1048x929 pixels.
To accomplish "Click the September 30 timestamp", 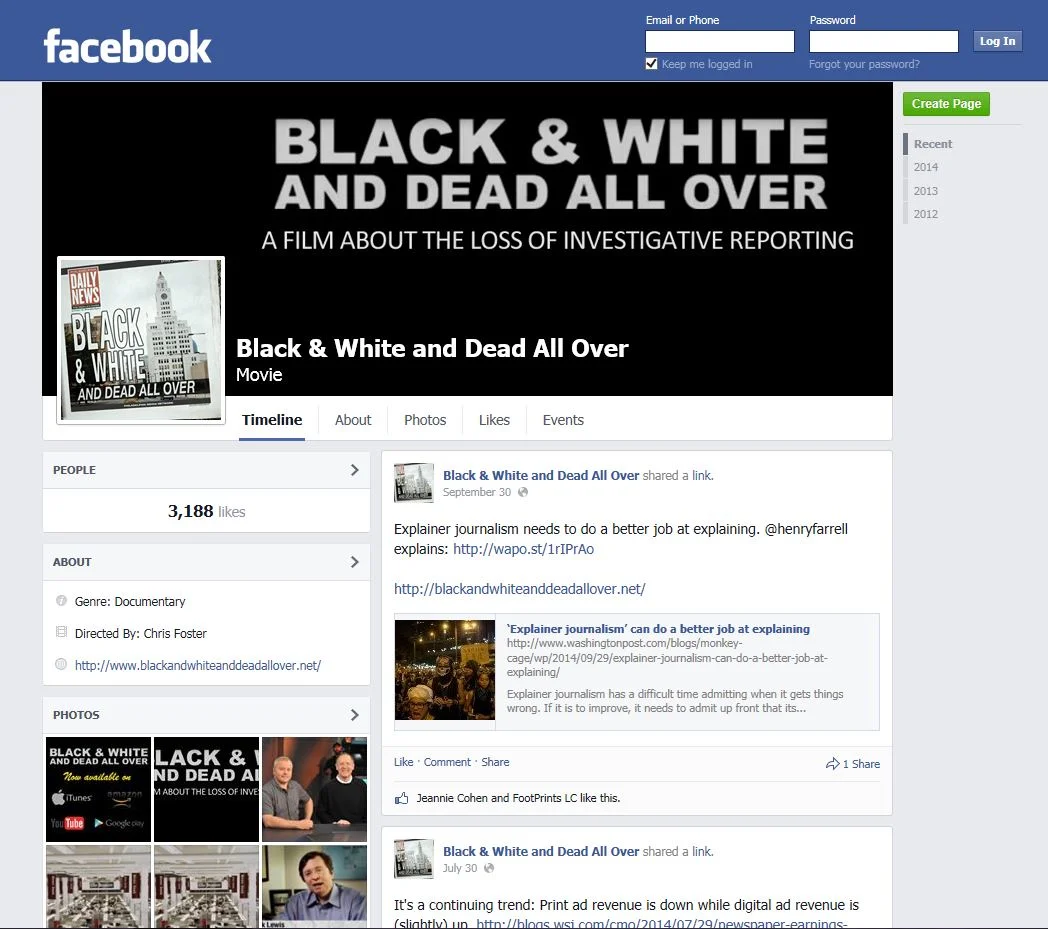I will [x=477, y=493].
